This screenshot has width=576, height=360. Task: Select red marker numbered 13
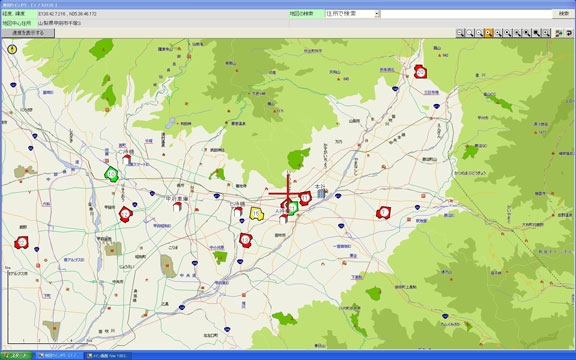pos(245,240)
